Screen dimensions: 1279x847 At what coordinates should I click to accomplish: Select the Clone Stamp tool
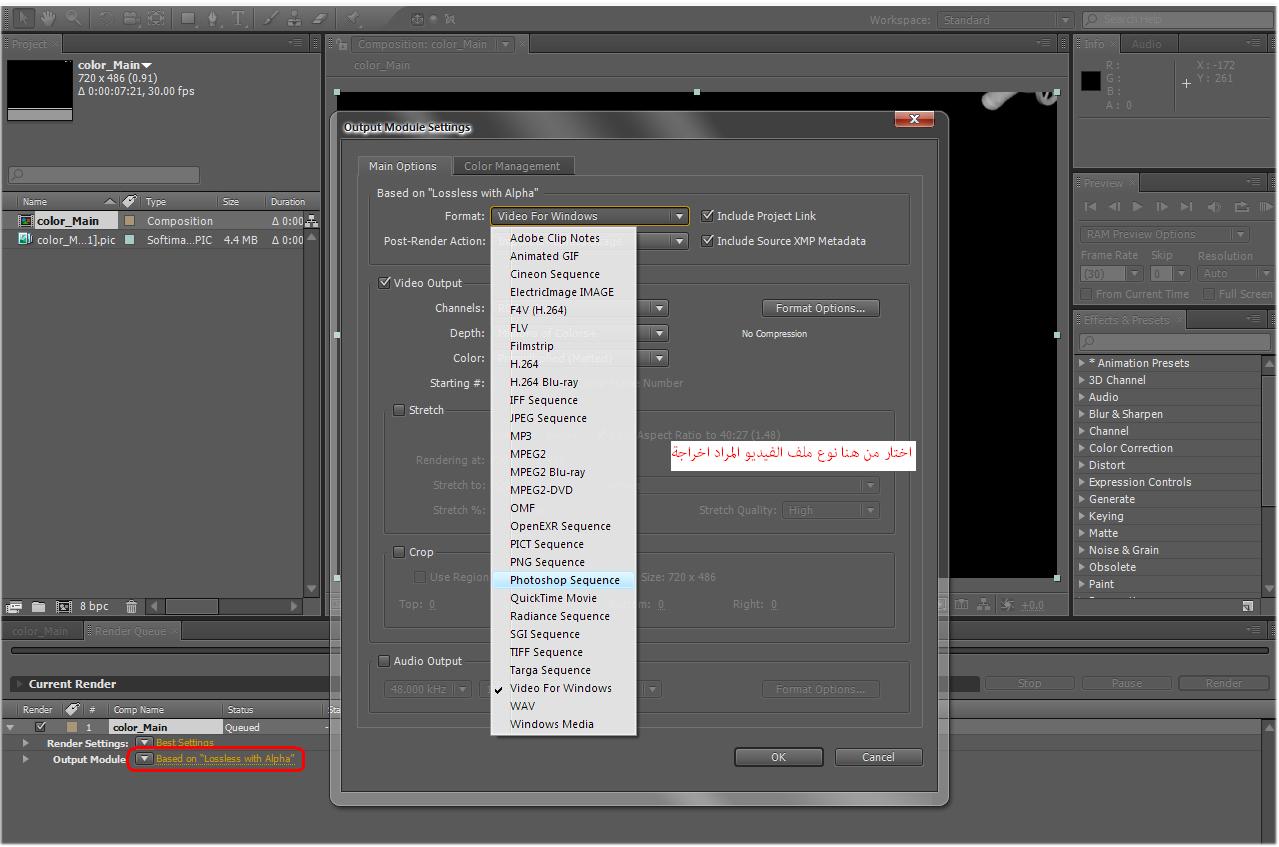(295, 18)
